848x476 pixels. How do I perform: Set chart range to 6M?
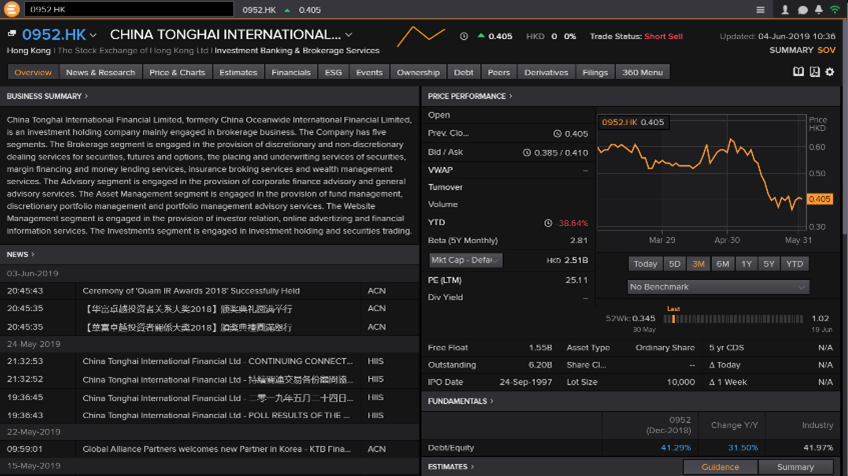(723, 264)
